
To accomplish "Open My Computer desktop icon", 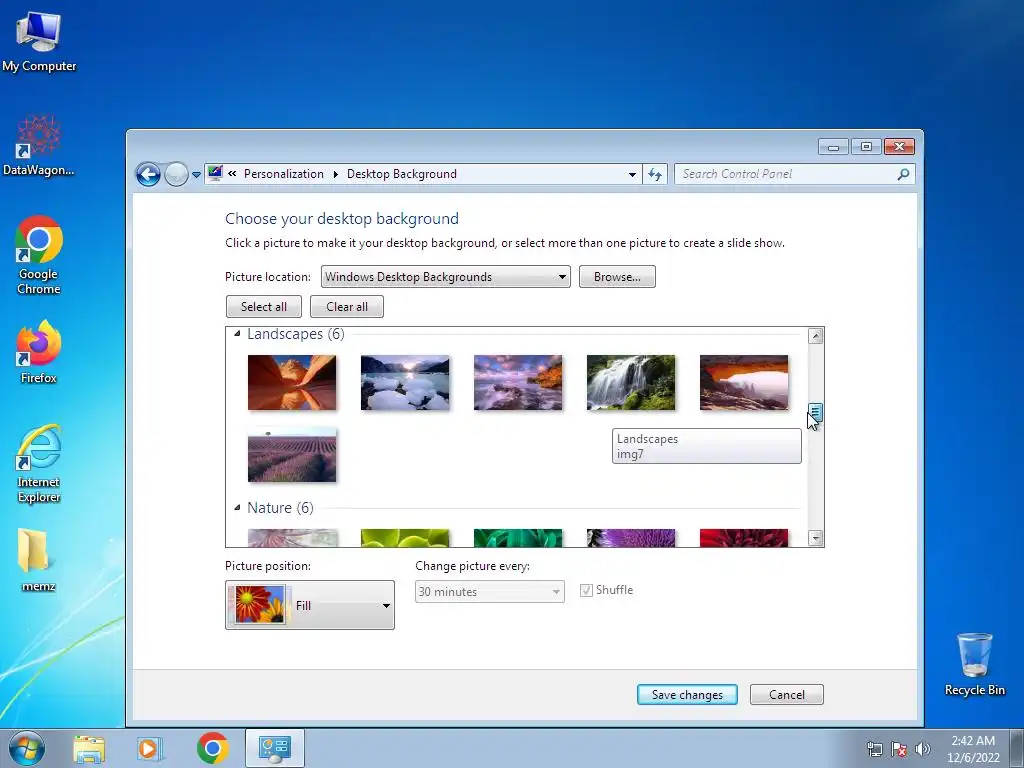I will pos(39,40).
